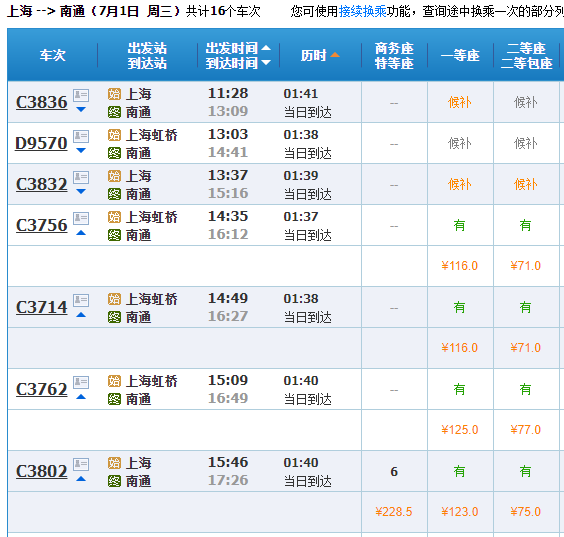Open train number link C3762
Viewport: 564px width, 537px height.
42,389
